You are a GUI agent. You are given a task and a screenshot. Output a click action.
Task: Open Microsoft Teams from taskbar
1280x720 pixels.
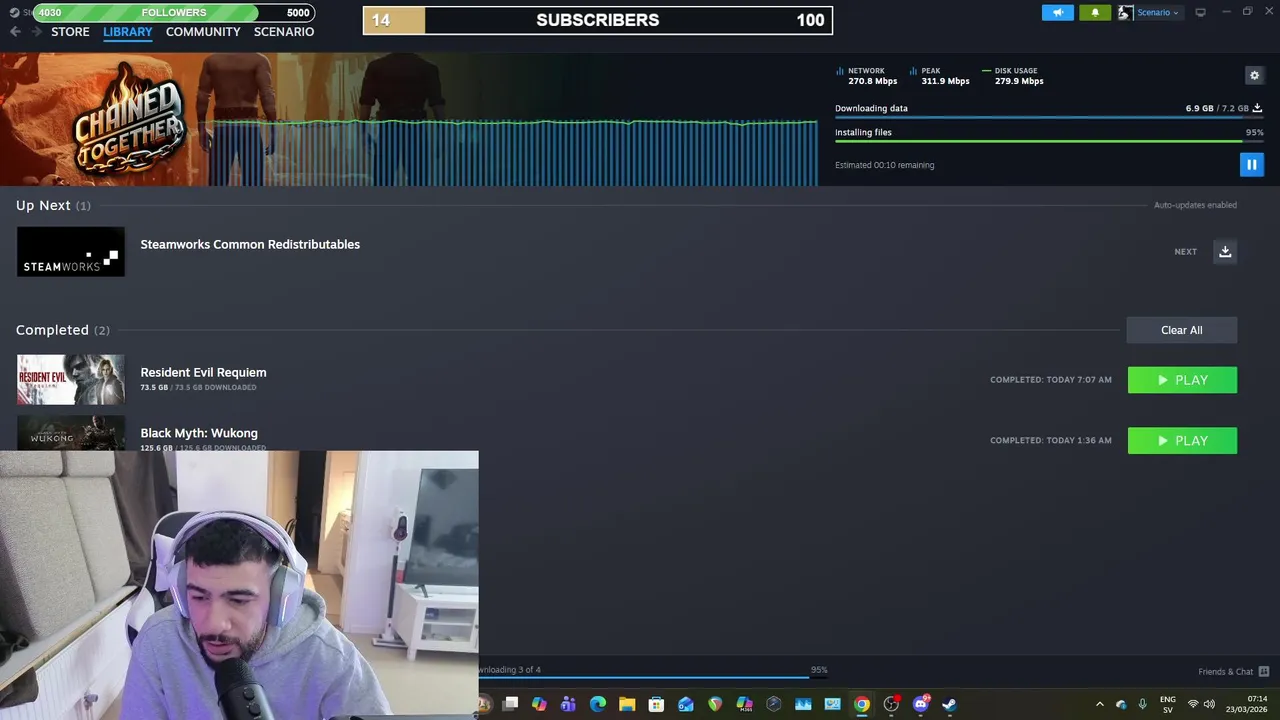[x=568, y=704]
